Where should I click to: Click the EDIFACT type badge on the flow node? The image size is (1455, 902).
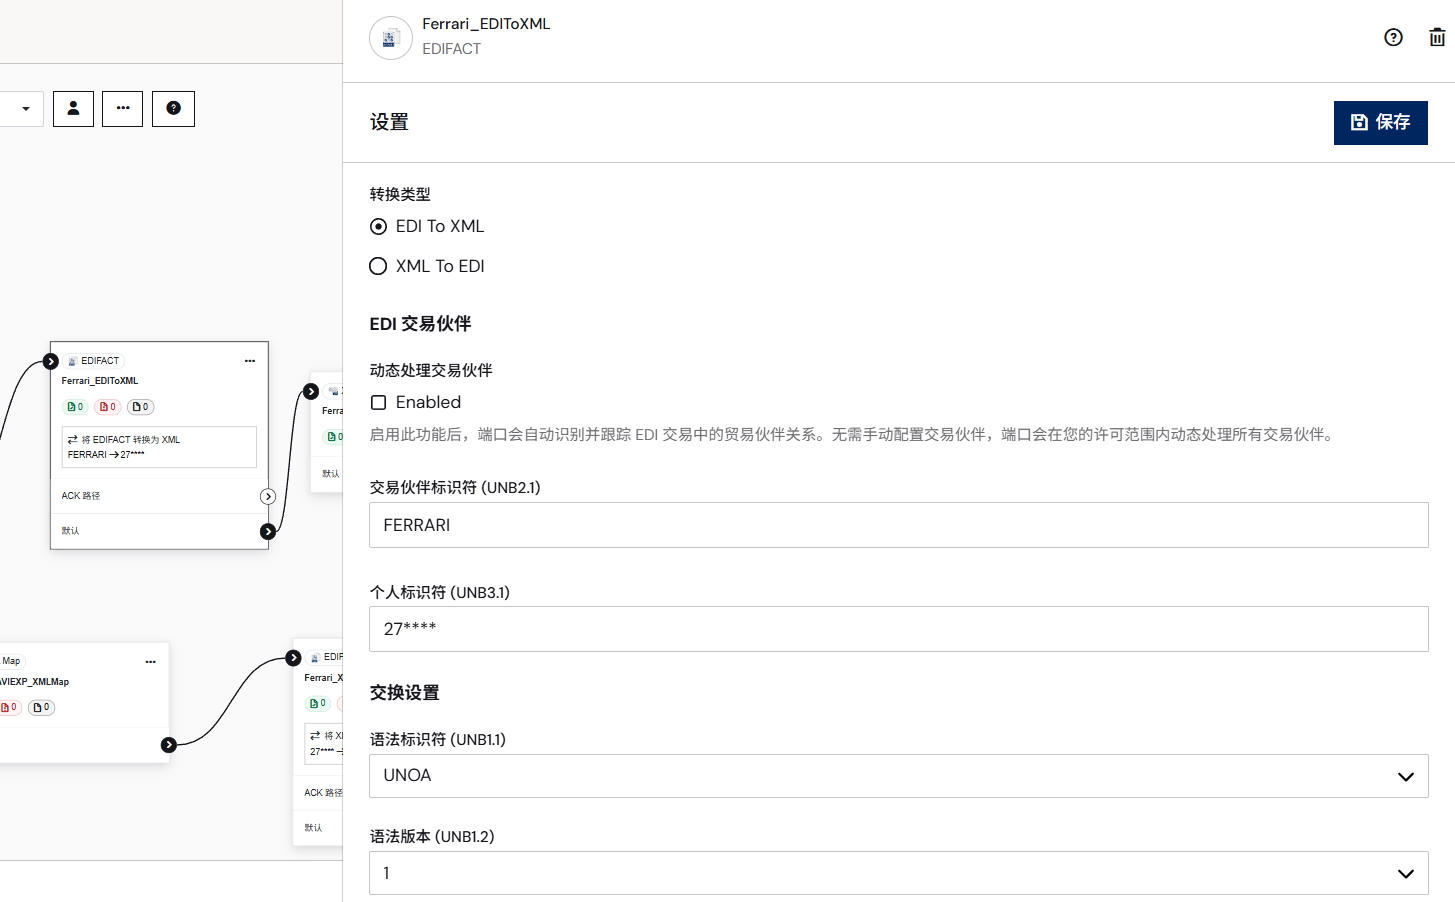[93, 361]
